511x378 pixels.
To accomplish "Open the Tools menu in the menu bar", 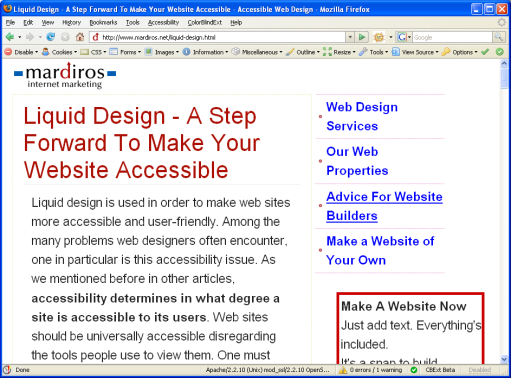I will pos(132,22).
